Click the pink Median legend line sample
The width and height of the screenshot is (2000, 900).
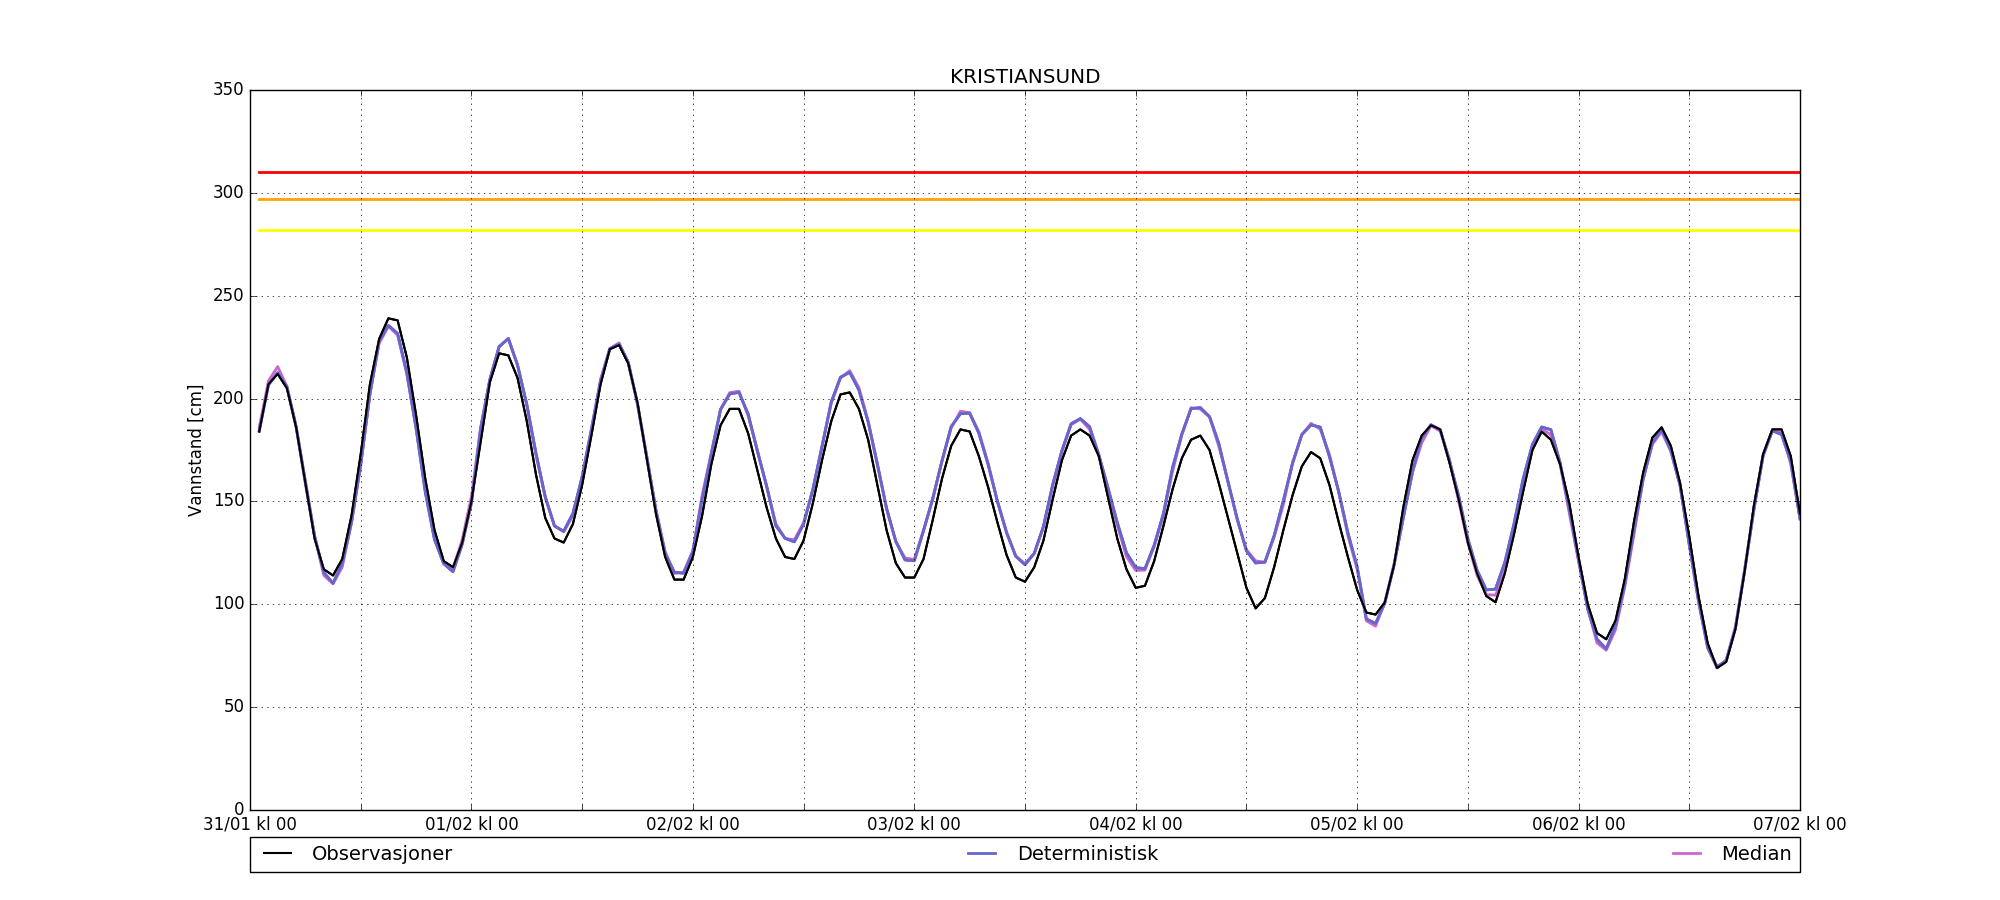point(1687,854)
